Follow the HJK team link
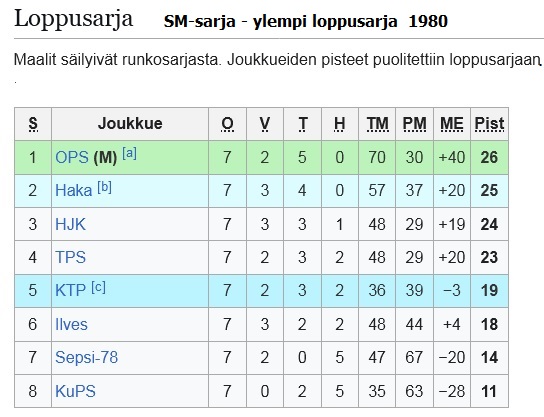The width and height of the screenshot is (544, 417). pos(70,224)
